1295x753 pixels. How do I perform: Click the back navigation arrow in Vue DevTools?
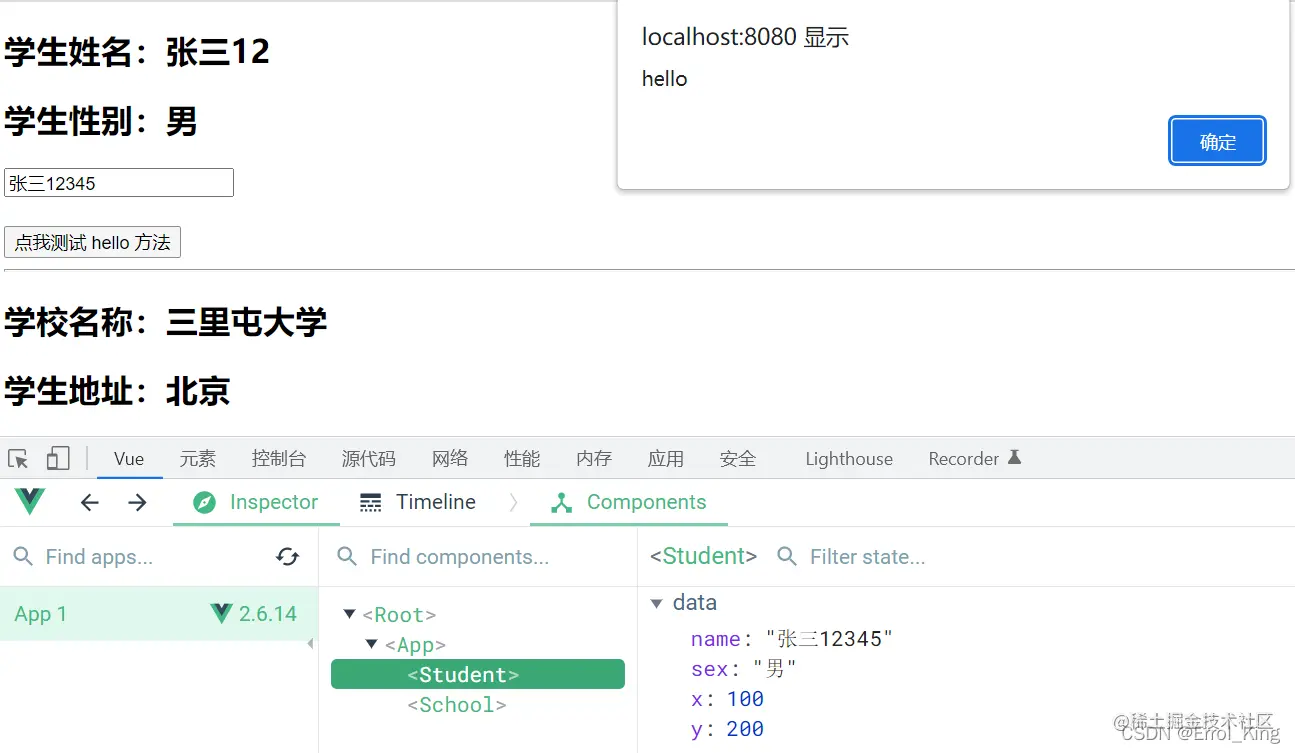coord(89,502)
